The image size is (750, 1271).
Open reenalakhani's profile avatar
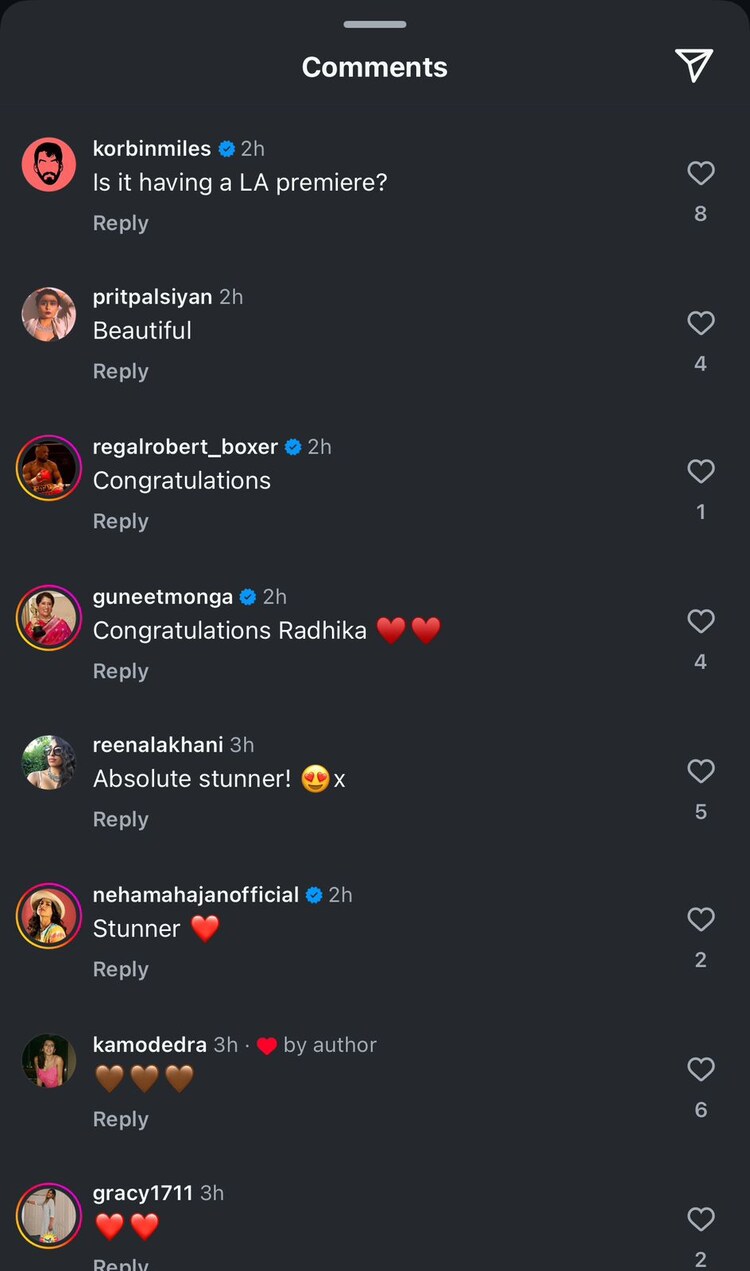point(48,763)
